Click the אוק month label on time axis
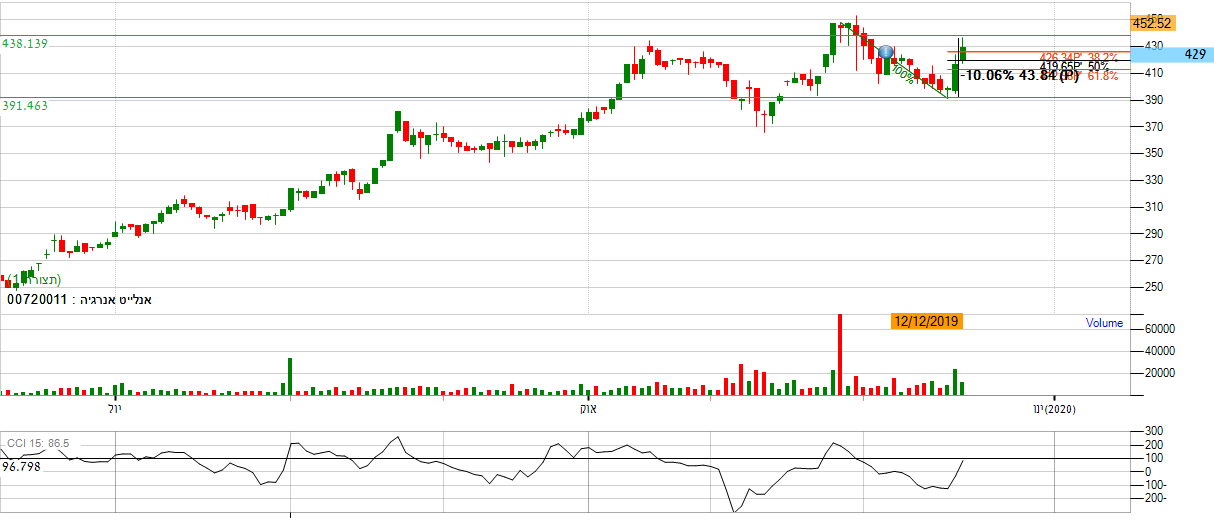Image resolution: width=1214 pixels, height=520 pixels. 588,409
